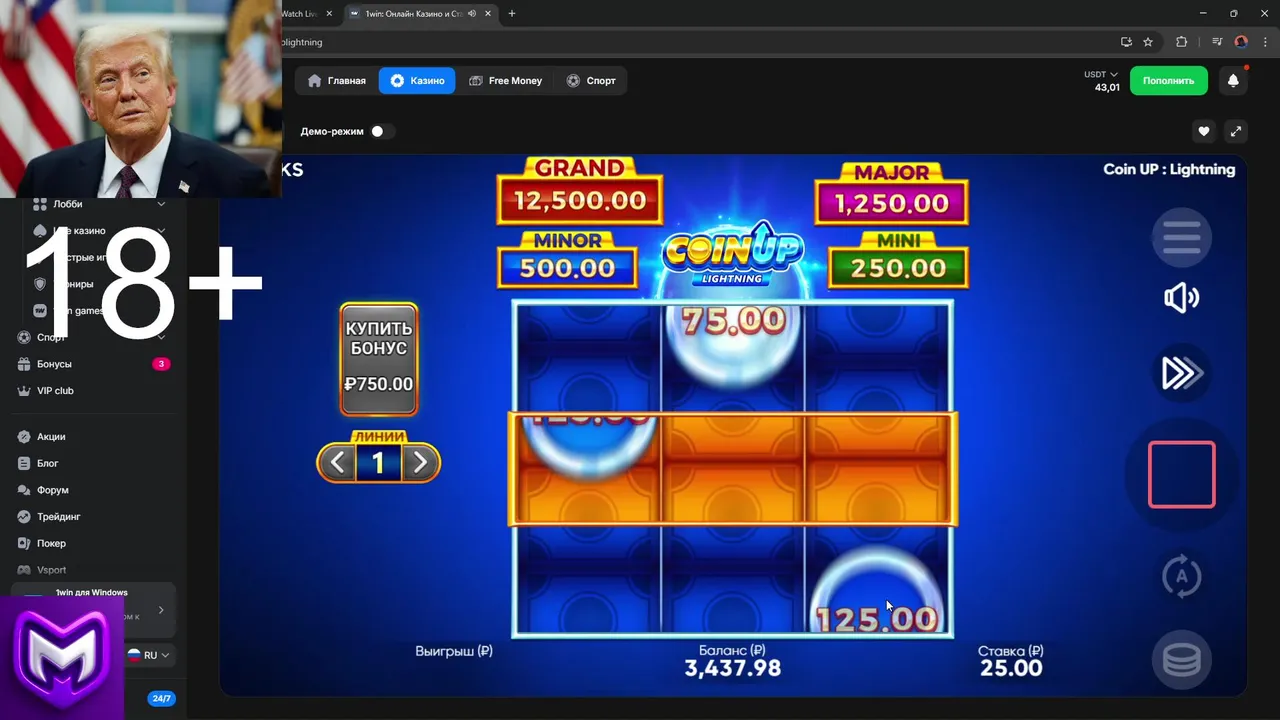The width and height of the screenshot is (1280, 720).
Task: Go to Главная in the top navigation
Action: (x=337, y=81)
